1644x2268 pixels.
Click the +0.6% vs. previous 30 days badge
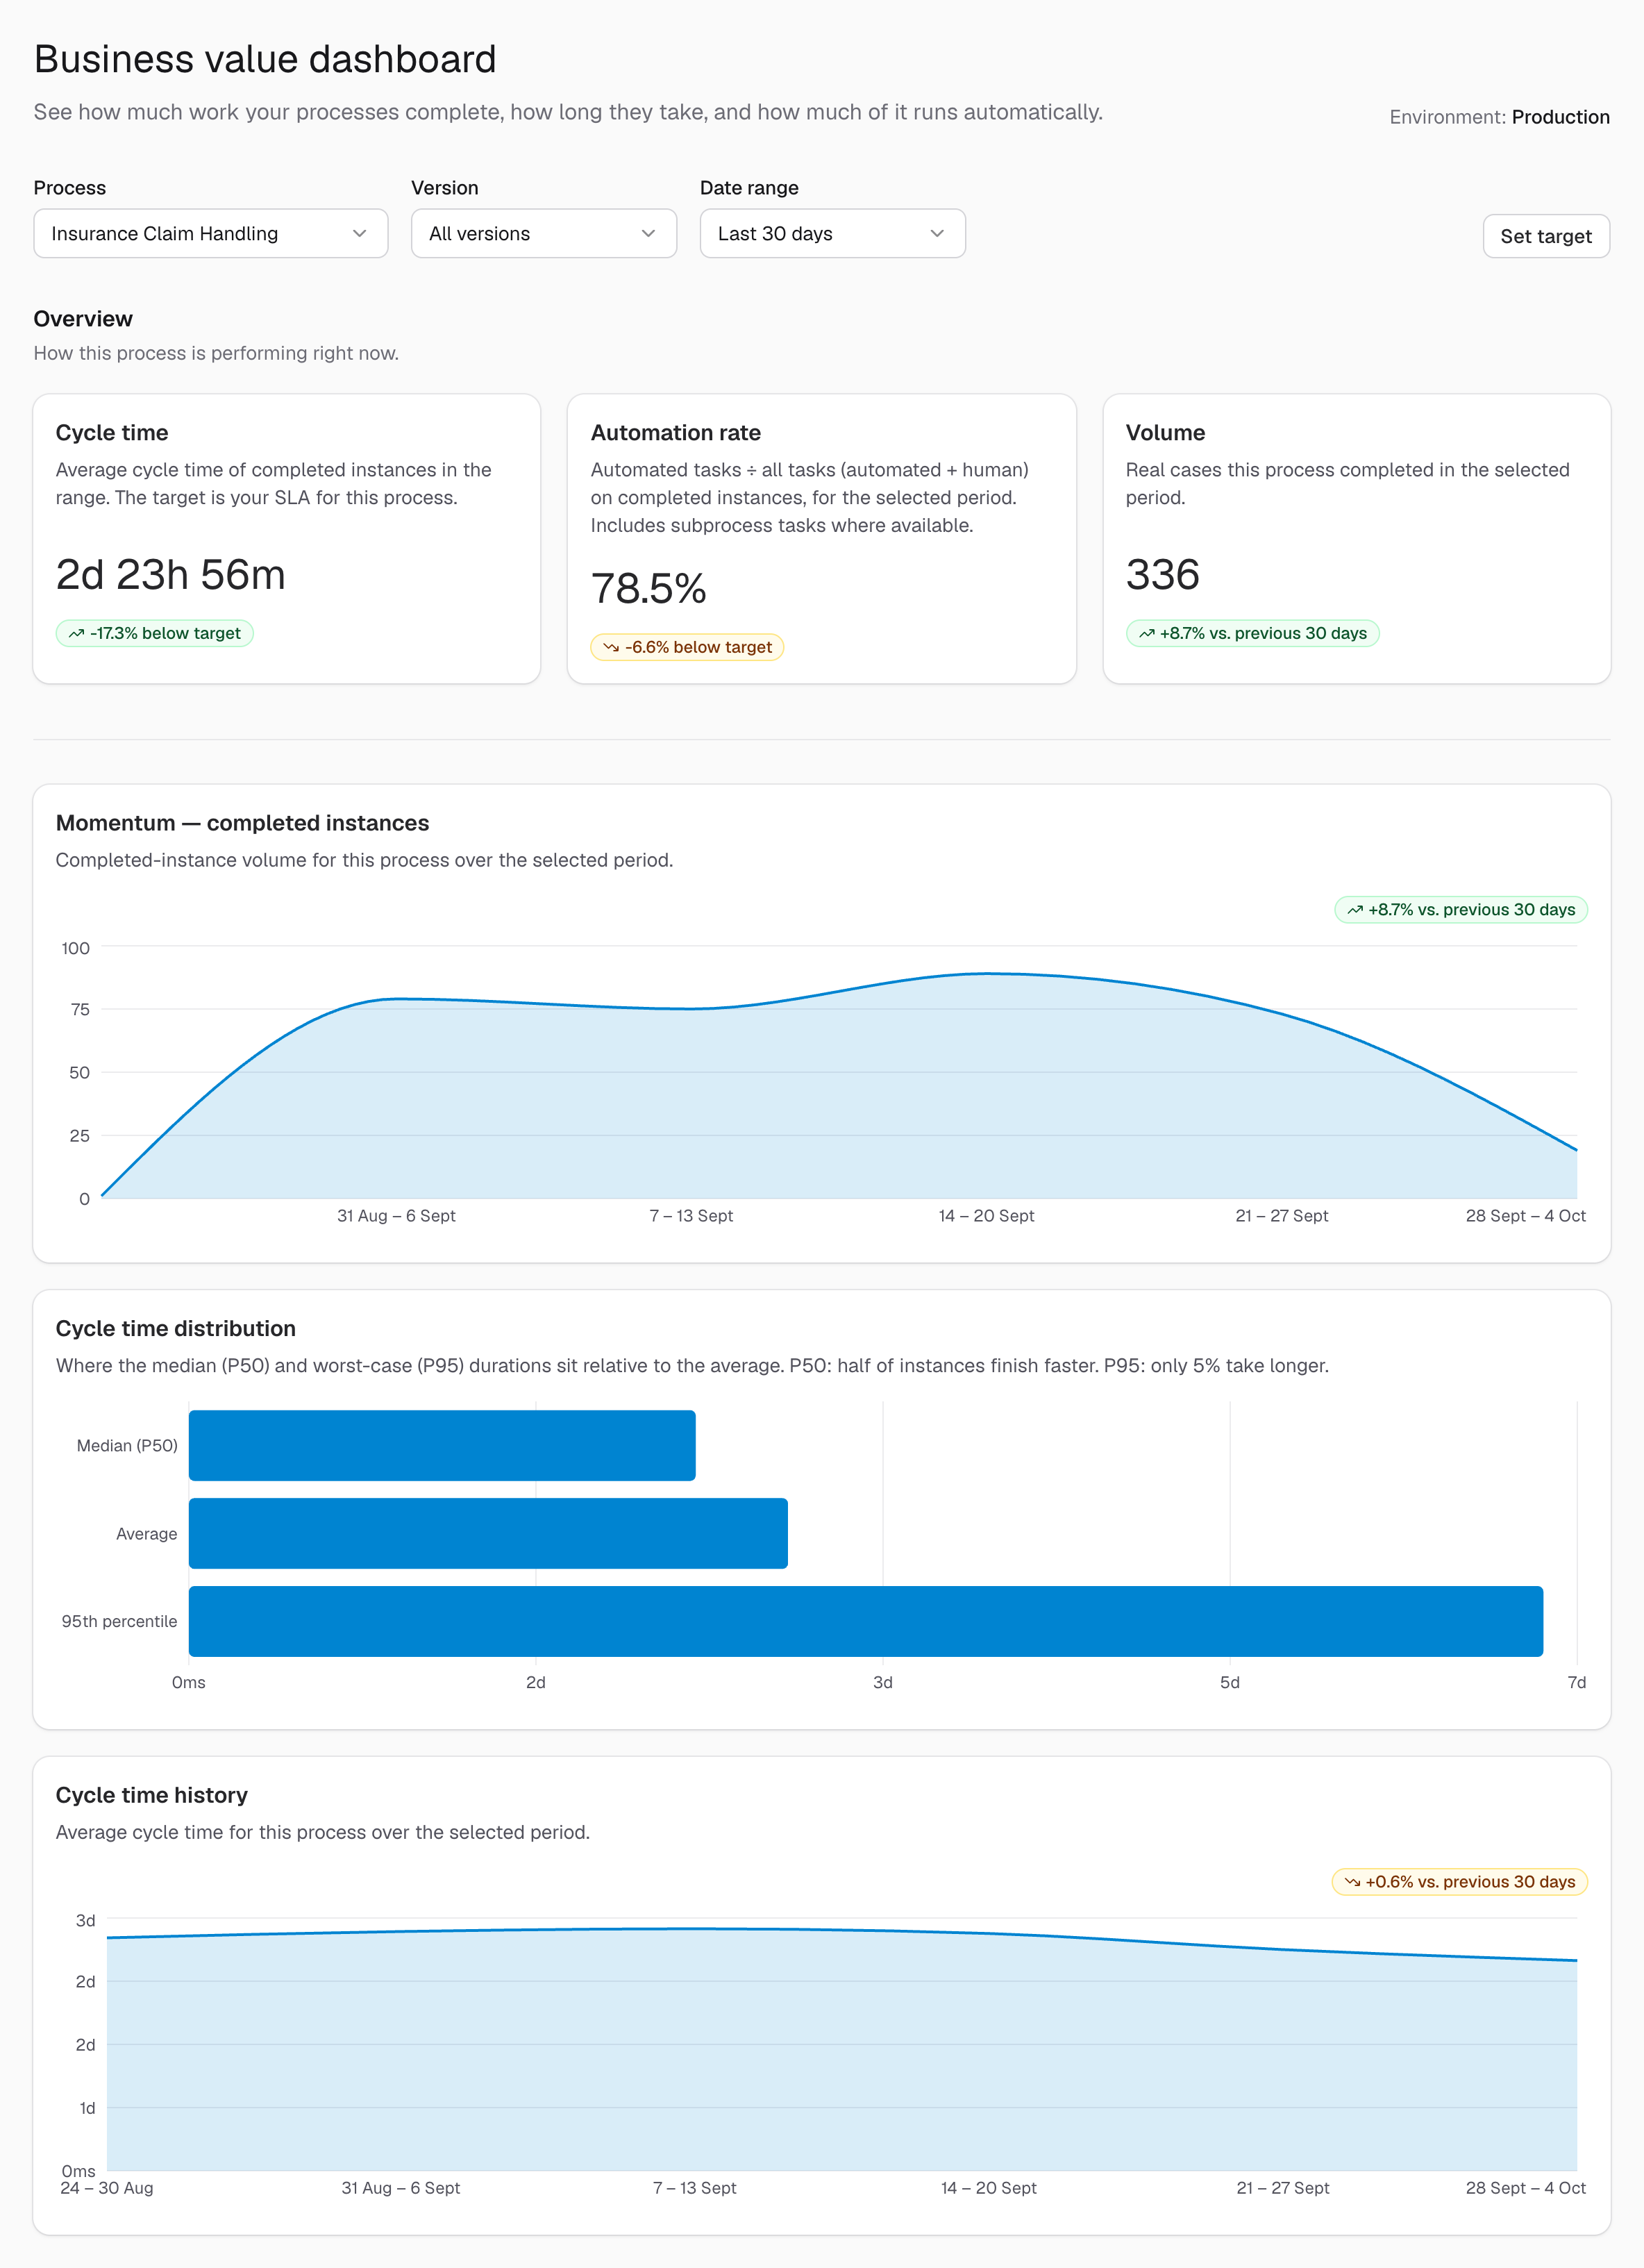pos(1459,1881)
